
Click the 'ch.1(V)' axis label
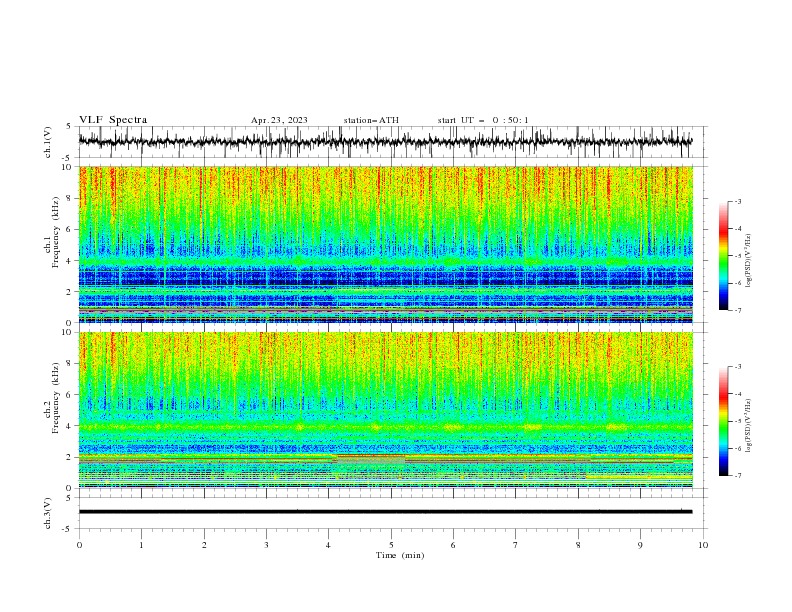[48, 142]
